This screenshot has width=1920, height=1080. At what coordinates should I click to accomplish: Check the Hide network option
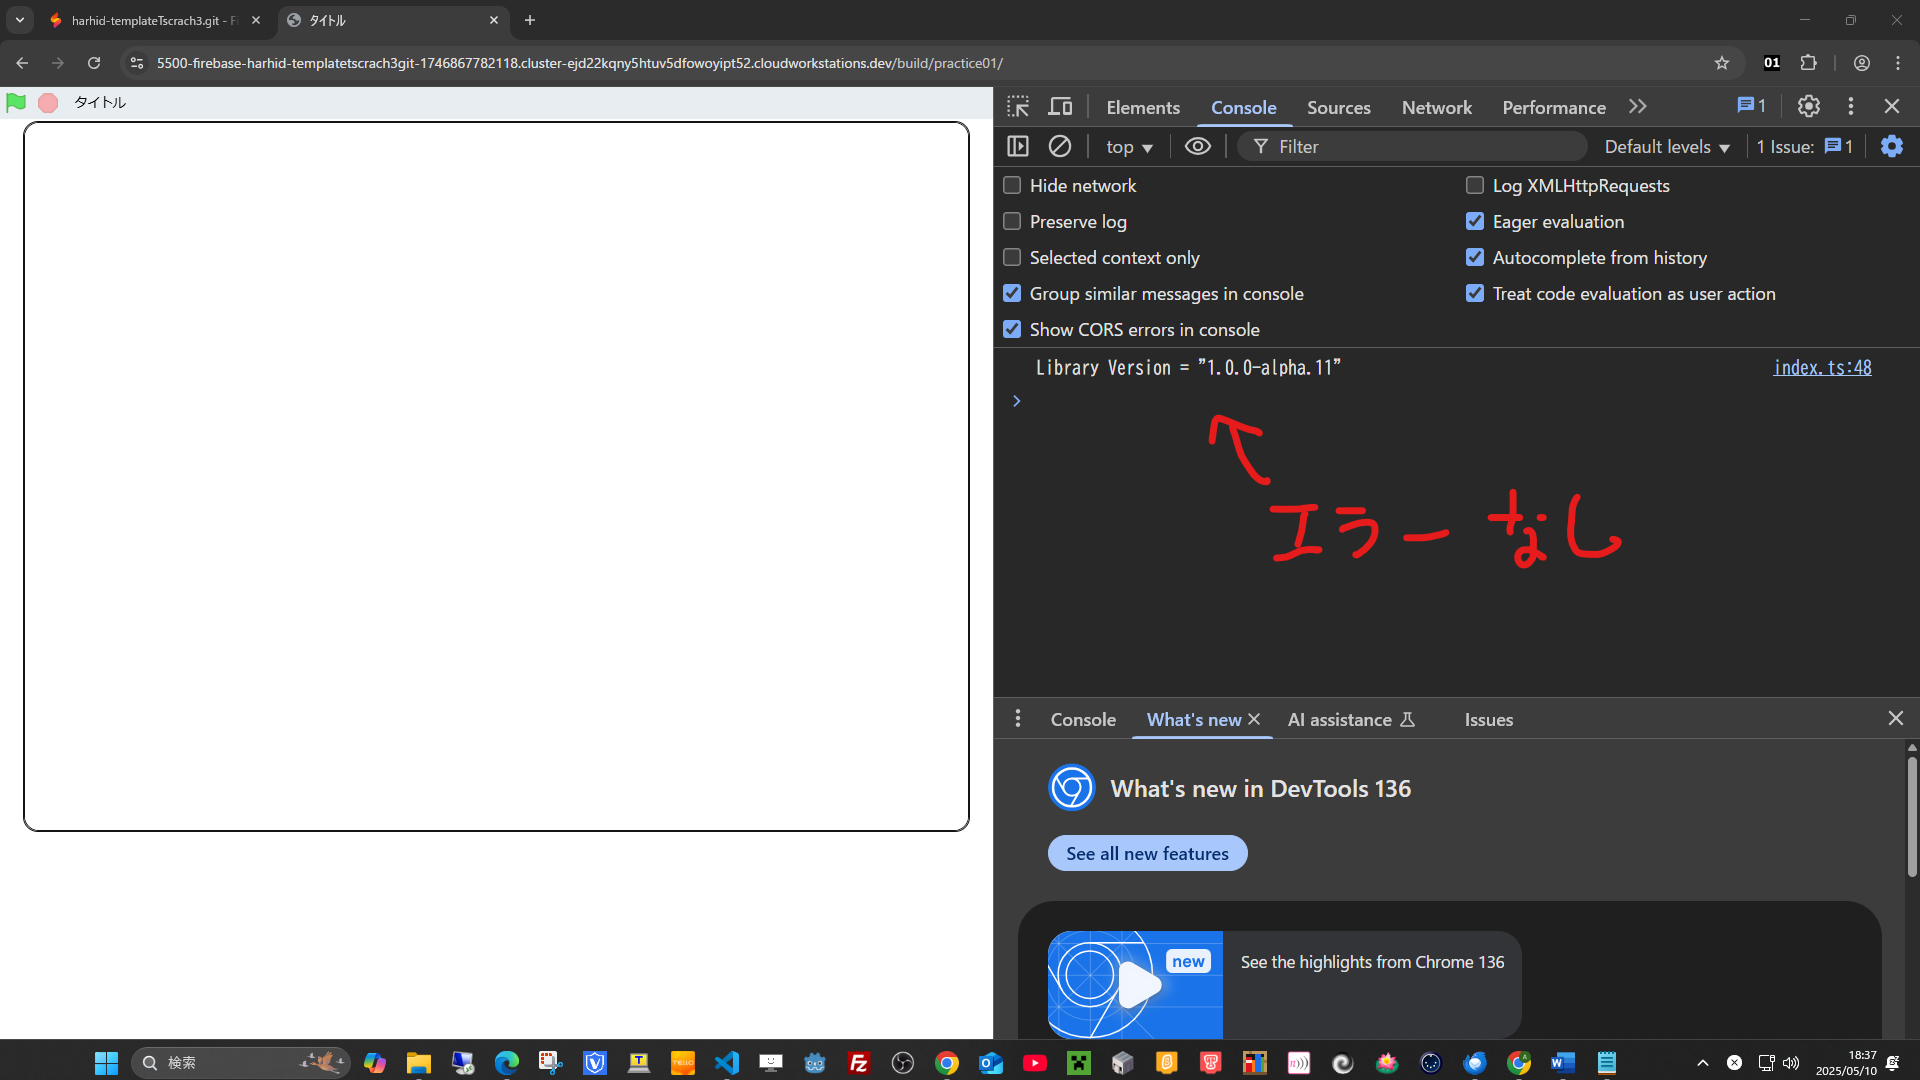point(1012,185)
